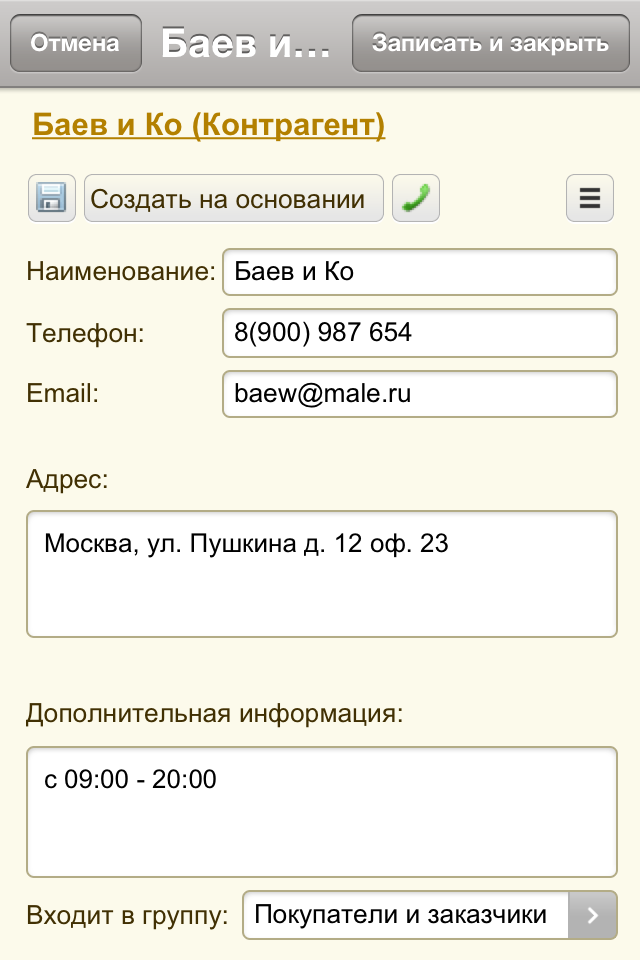Image resolution: width=640 pixels, height=960 pixels.
Task: Click into the Адрес text area
Action: tap(322, 574)
